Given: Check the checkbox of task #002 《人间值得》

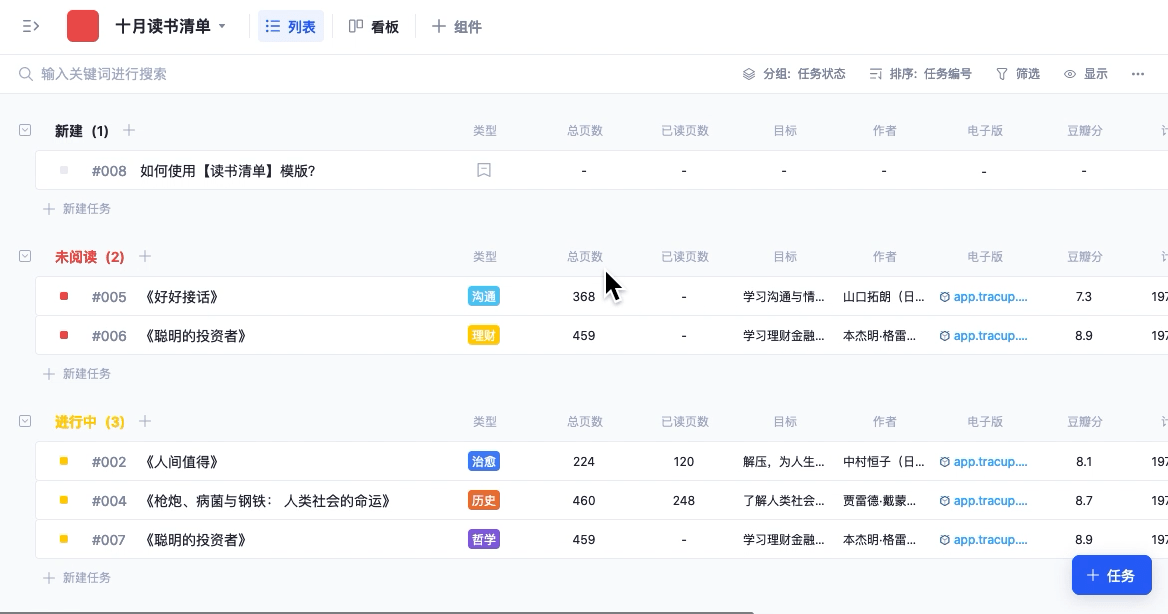Looking at the screenshot, I should click(64, 461).
